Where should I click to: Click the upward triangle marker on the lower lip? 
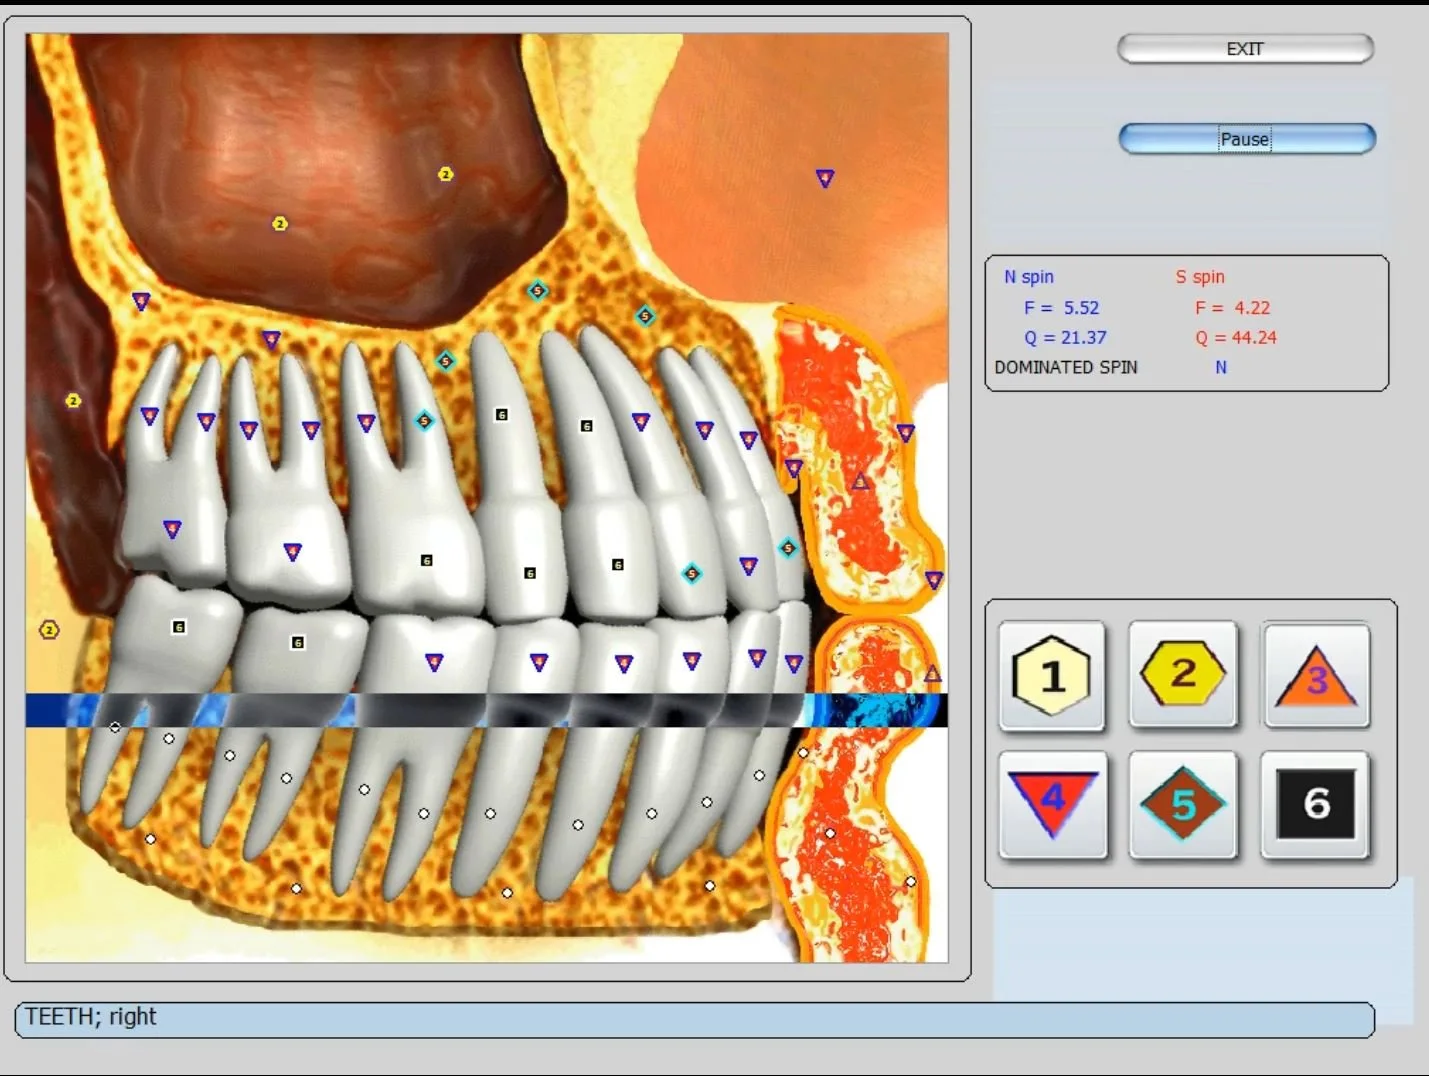[x=932, y=674]
